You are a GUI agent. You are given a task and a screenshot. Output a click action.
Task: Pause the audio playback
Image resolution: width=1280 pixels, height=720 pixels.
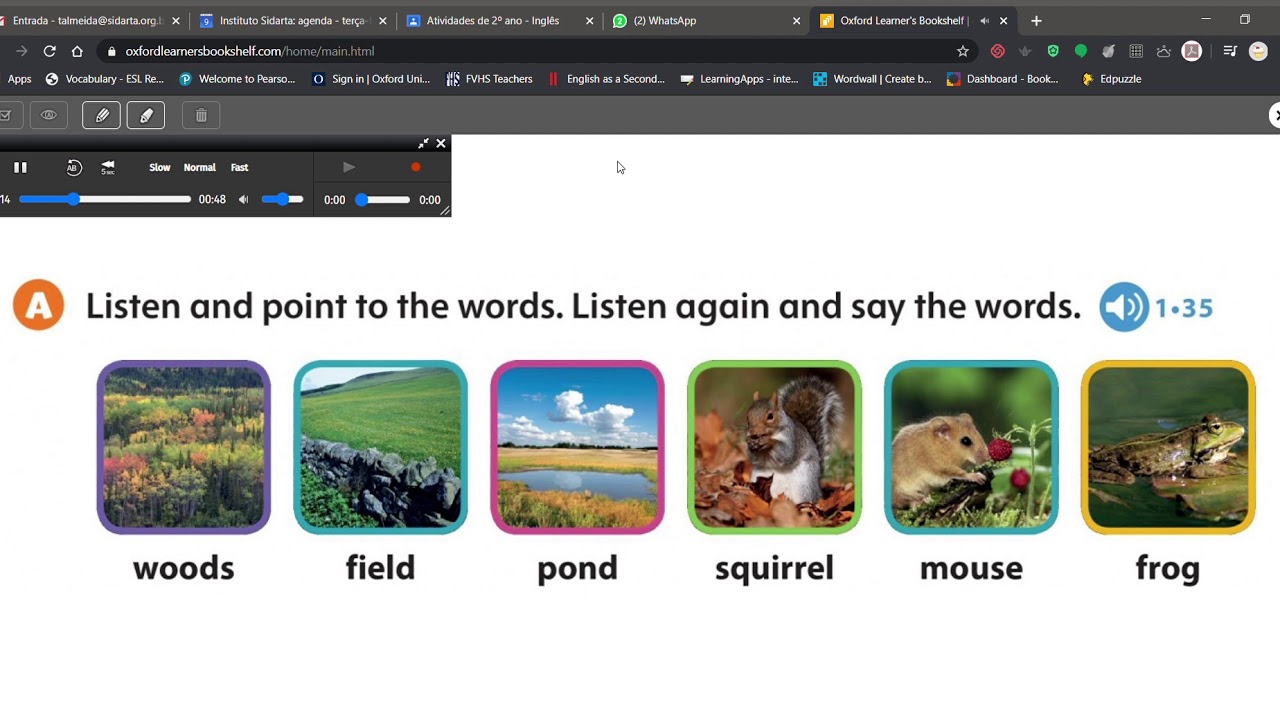point(20,167)
